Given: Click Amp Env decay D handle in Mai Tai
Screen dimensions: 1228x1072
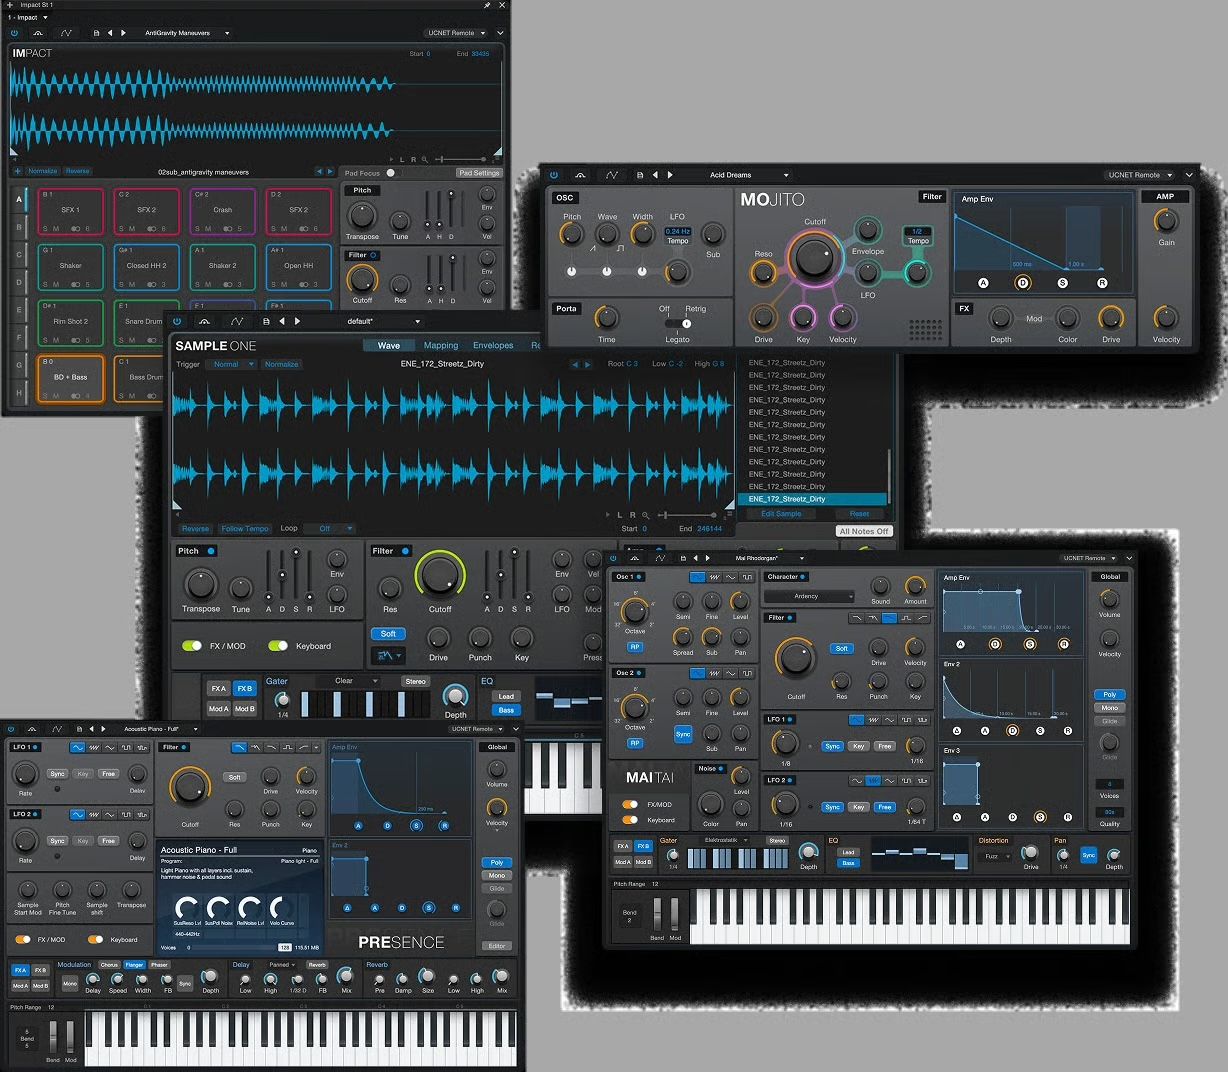Looking at the screenshot, I should 995,644.
